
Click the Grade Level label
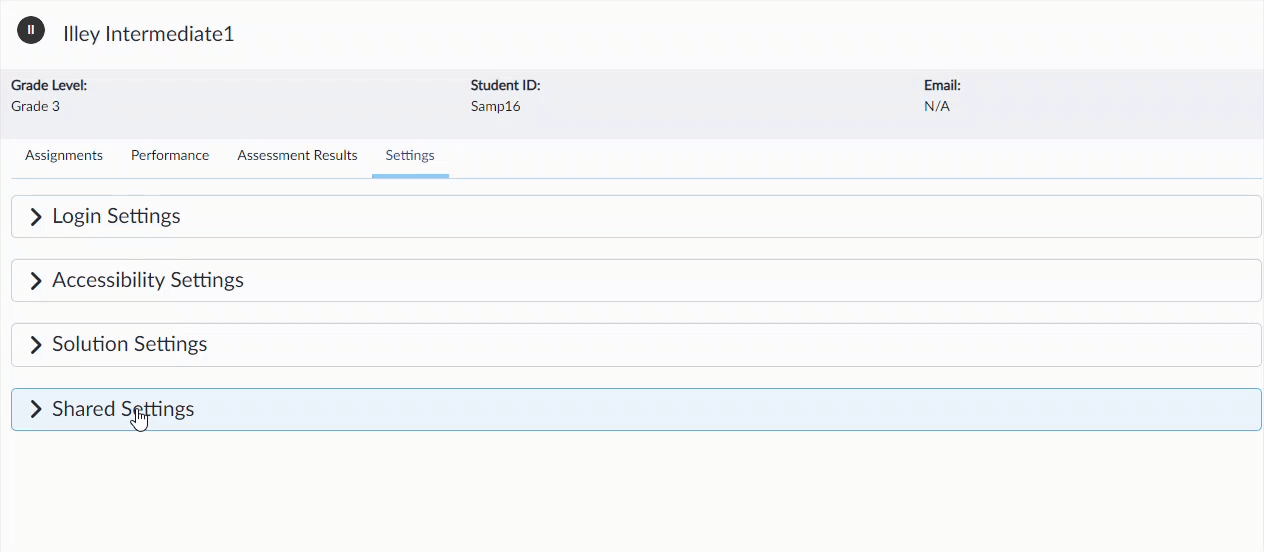tap(49, 86)
